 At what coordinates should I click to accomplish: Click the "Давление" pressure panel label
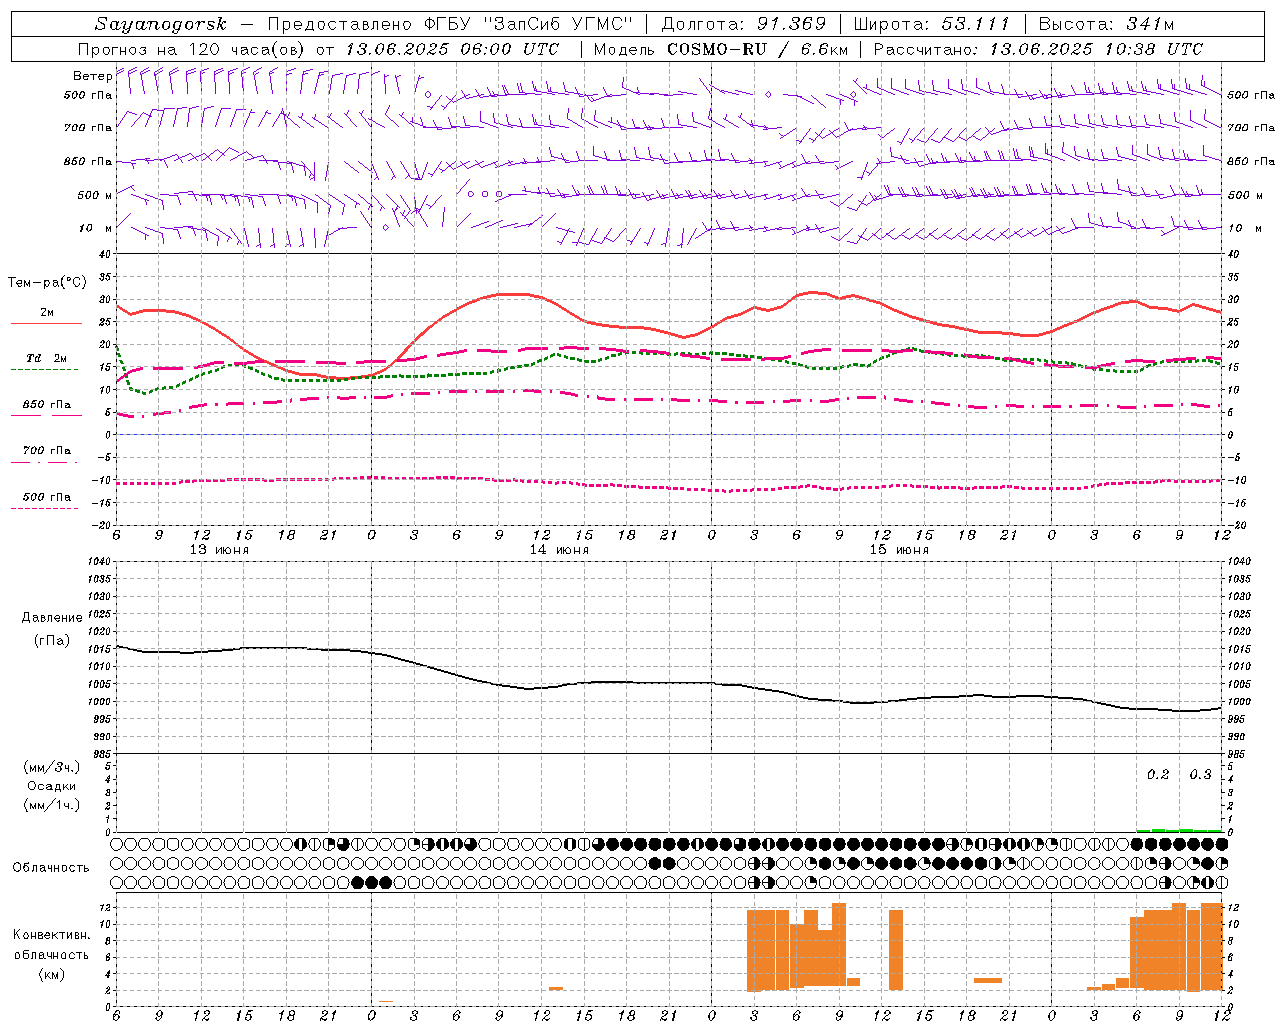pyautogui.click(x=52, y=618)
